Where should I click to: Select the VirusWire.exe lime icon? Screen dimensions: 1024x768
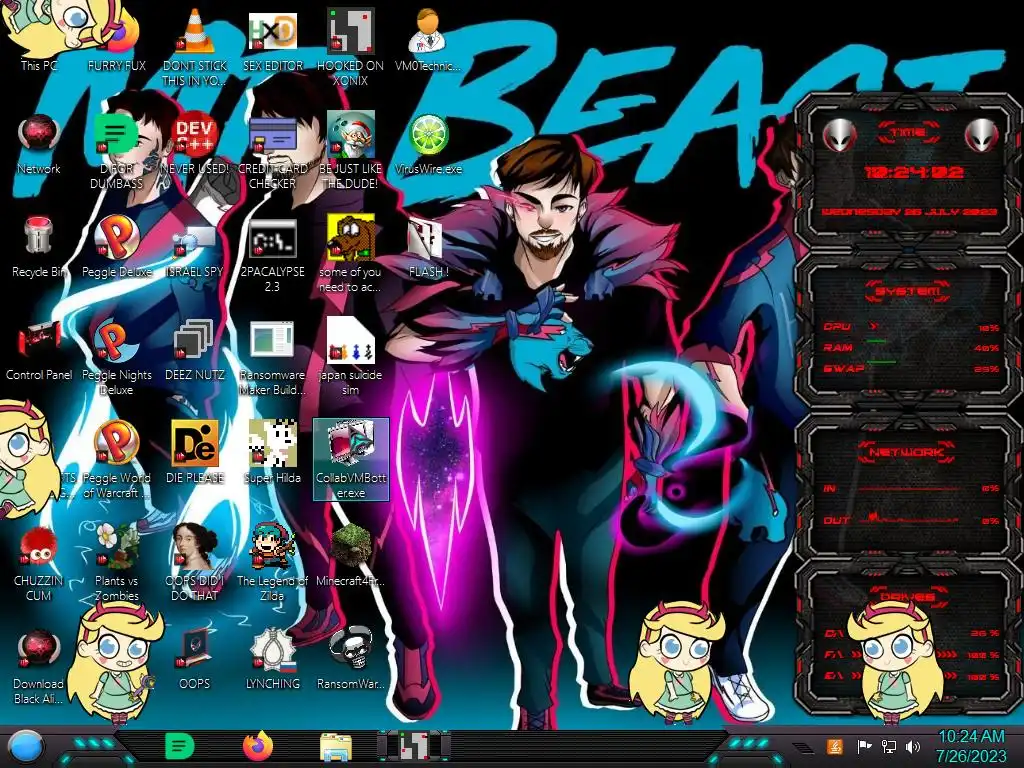(428, 144)
